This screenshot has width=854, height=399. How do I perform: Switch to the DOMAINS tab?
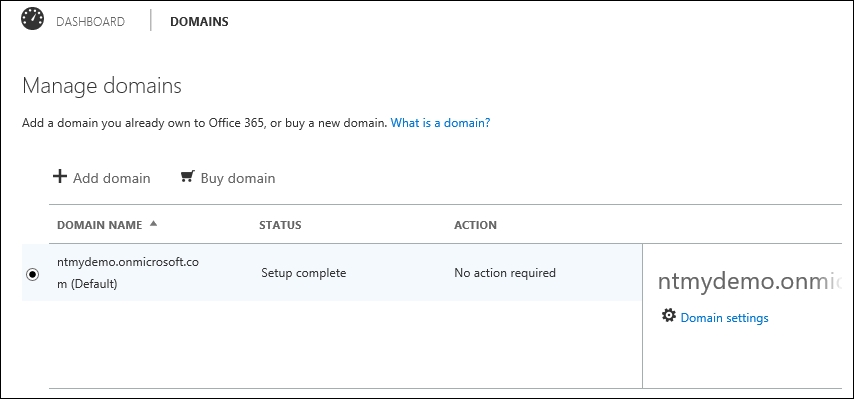pos(199,22)
